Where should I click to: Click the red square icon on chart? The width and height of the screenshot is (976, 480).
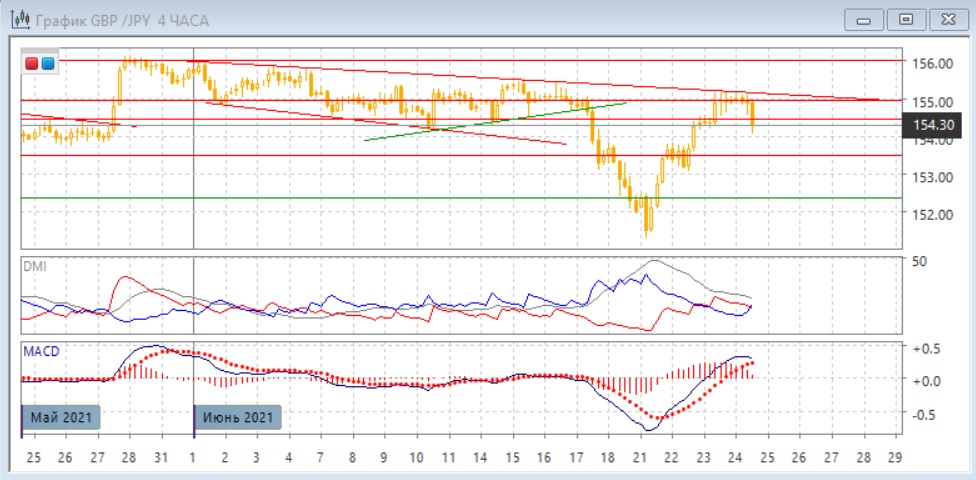[x=32, y=63]
